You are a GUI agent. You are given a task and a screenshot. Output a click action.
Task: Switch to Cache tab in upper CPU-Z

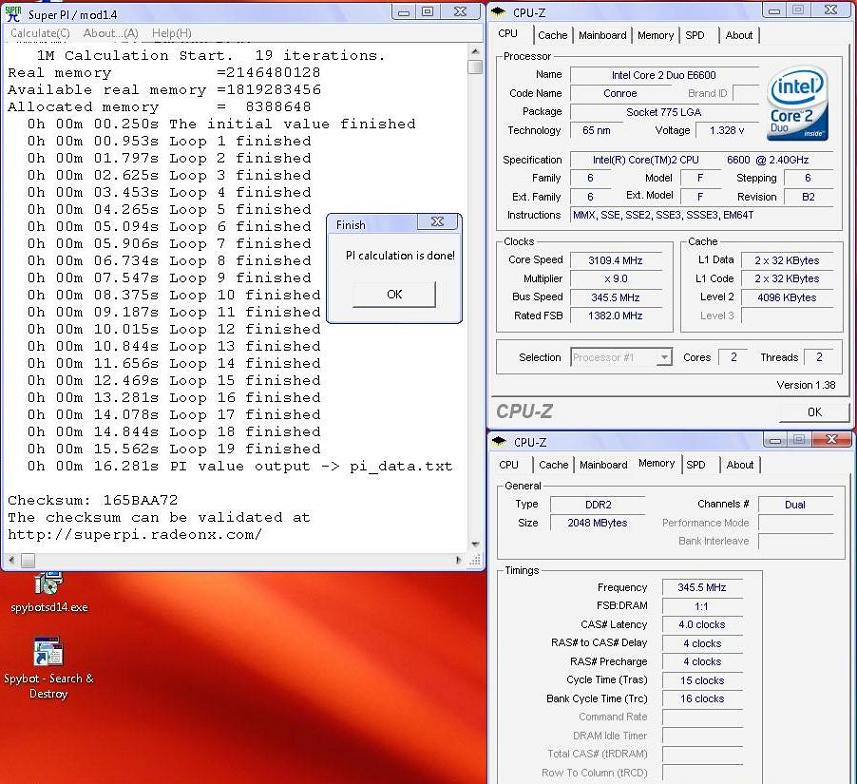(553, 35)
